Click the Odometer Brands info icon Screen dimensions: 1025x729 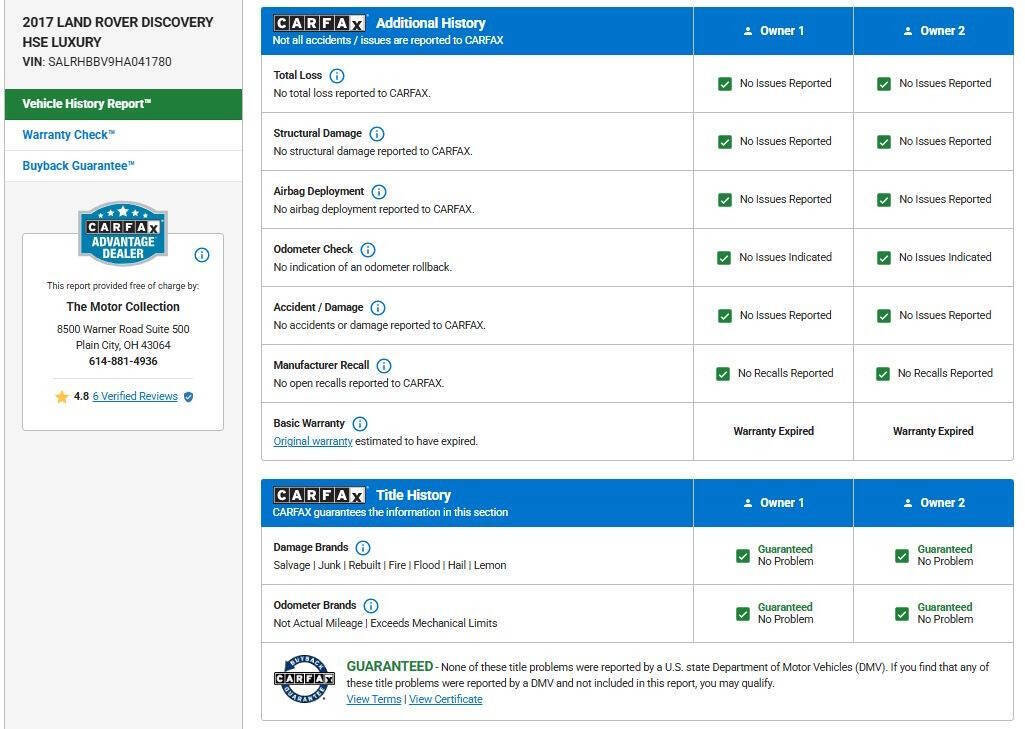pyautogui.click(x=371, y=606)
